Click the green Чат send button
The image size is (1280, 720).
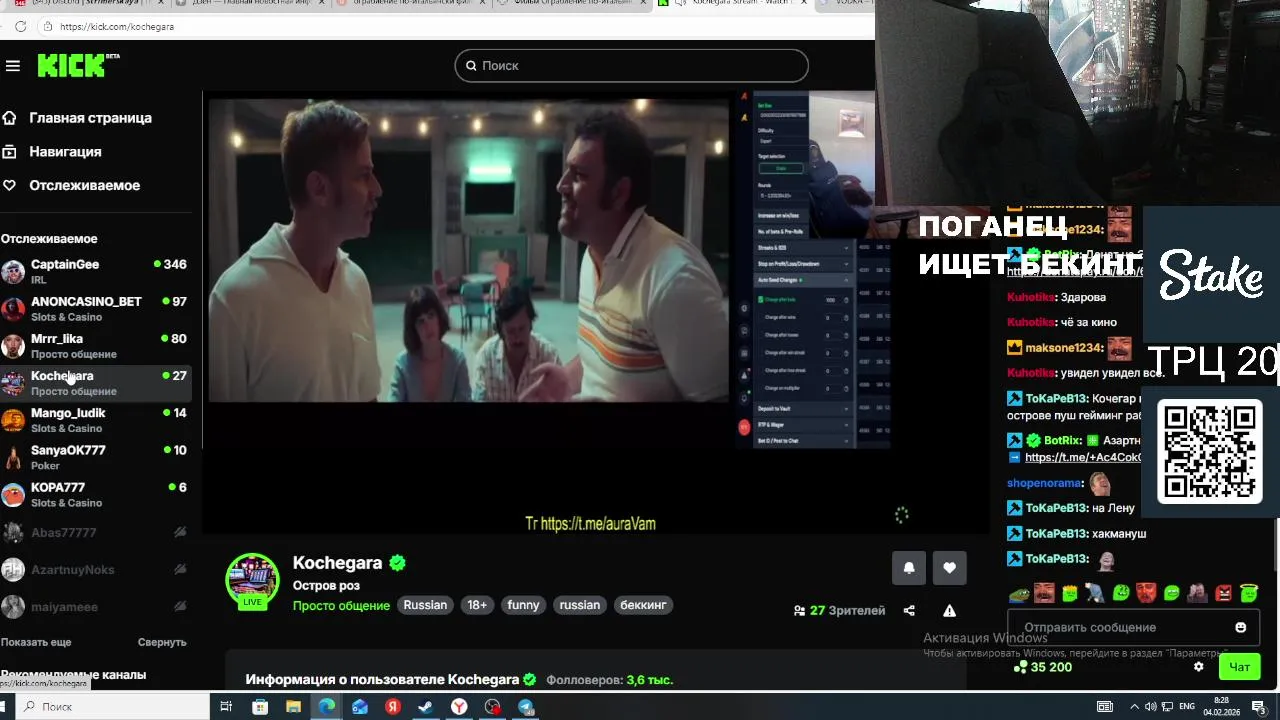pos(1240,667)
